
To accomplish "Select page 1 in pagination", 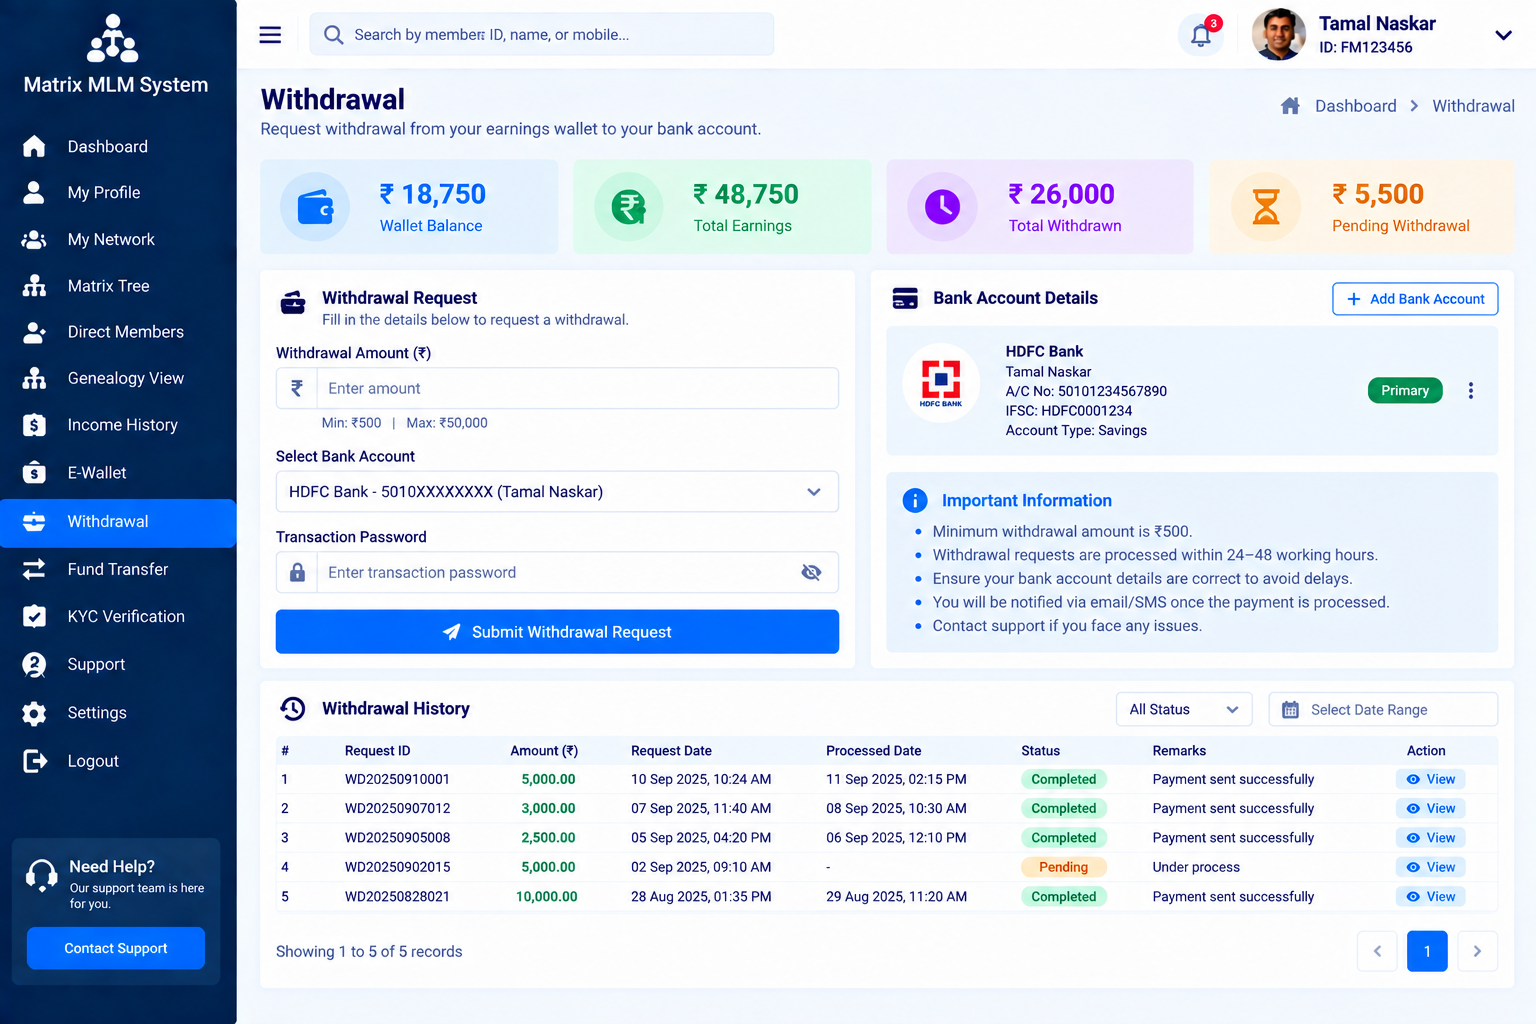I will [x=1427, y=951].
